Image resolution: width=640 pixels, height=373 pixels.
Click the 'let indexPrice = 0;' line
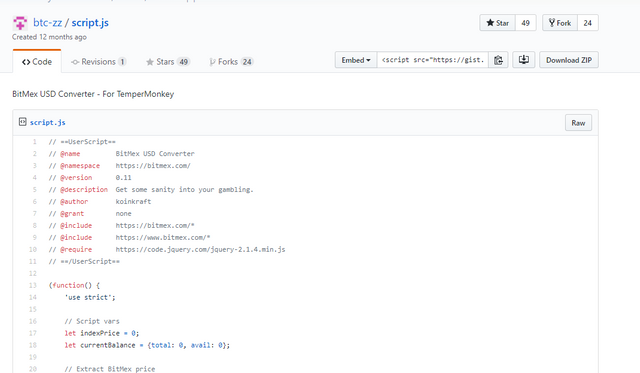[x=102, y=333]
